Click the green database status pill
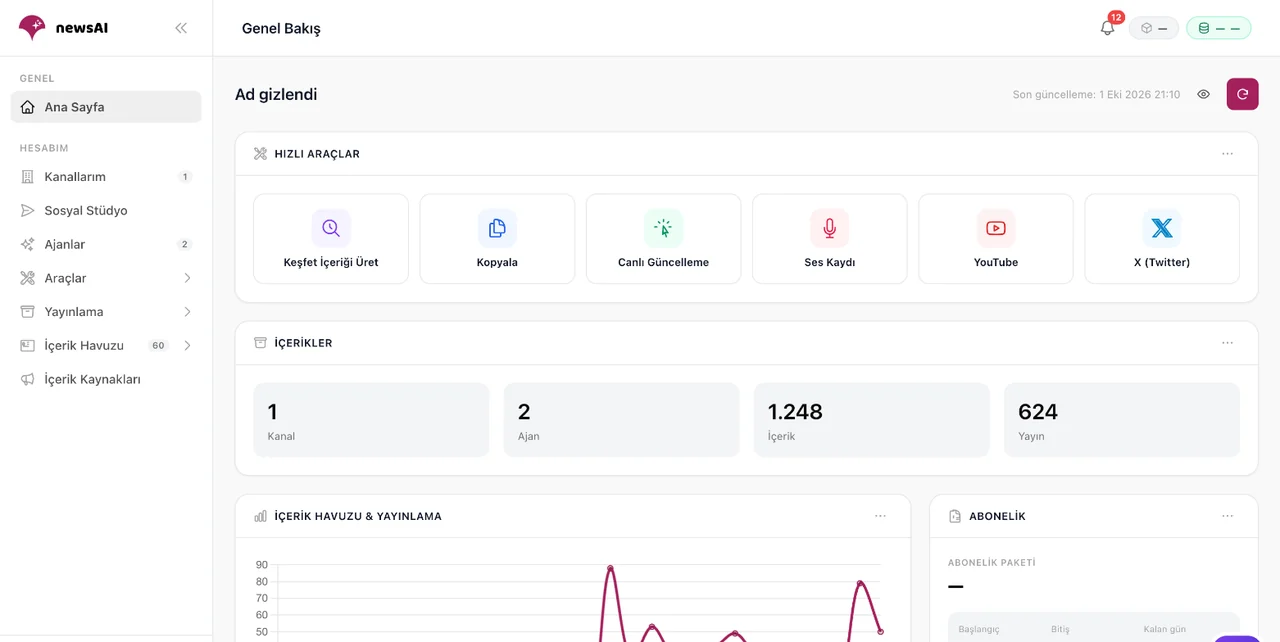 click(1219, 28)
